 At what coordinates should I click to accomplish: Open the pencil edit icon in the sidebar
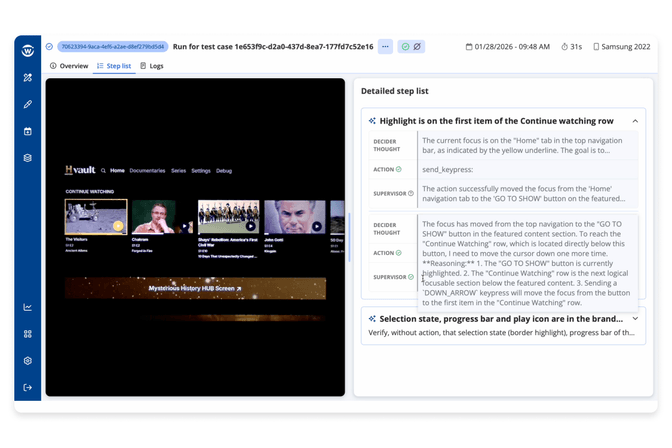[x=27, y=104]
